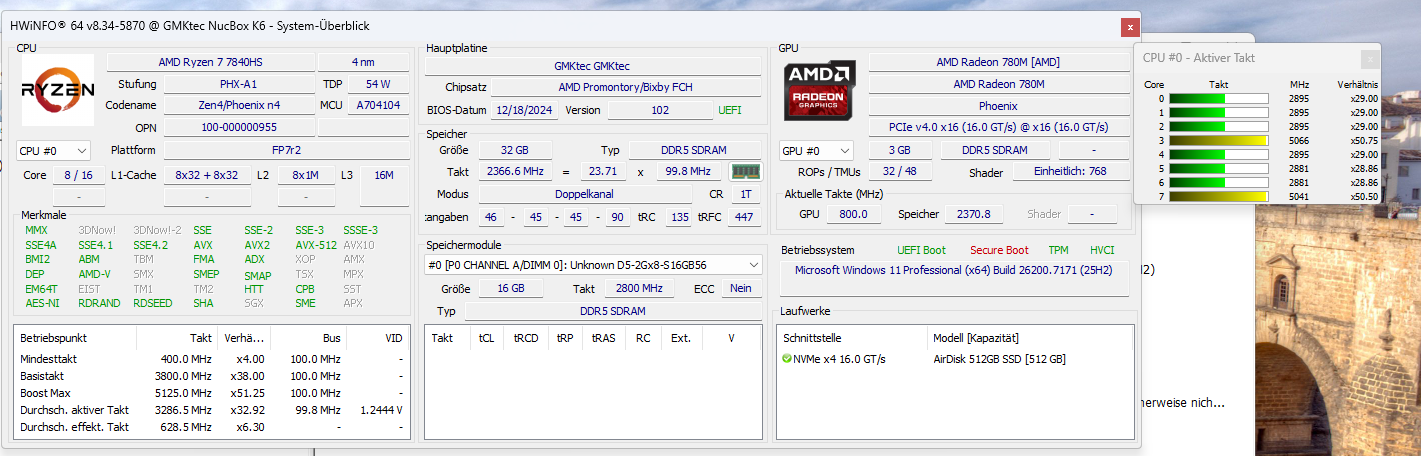Select the Durchsch. aktiver Takt row
The height and width of the screenshot is (456, 1421).
(x=211, y=410)
